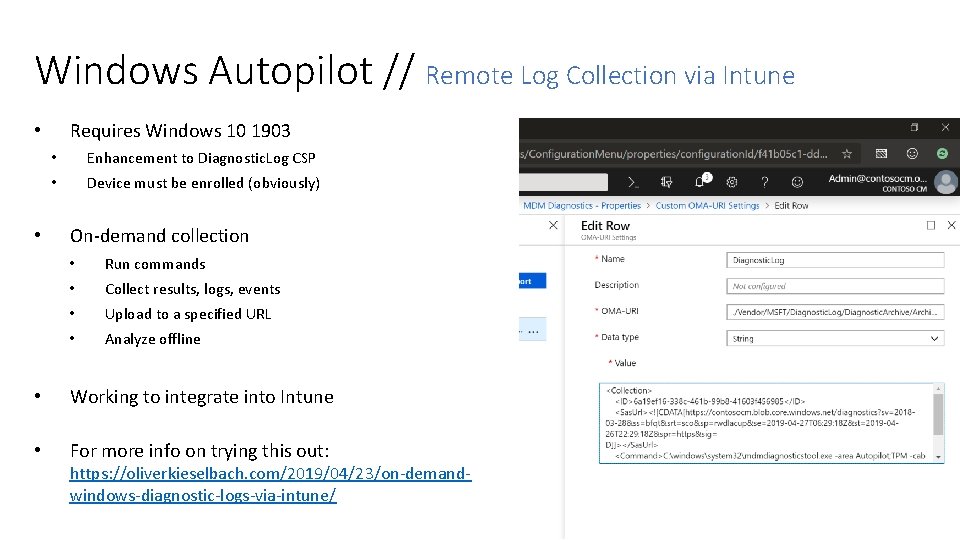960x540 pixels.
Task: Click the browser extension icon beside the star
Action: [881, 154]
